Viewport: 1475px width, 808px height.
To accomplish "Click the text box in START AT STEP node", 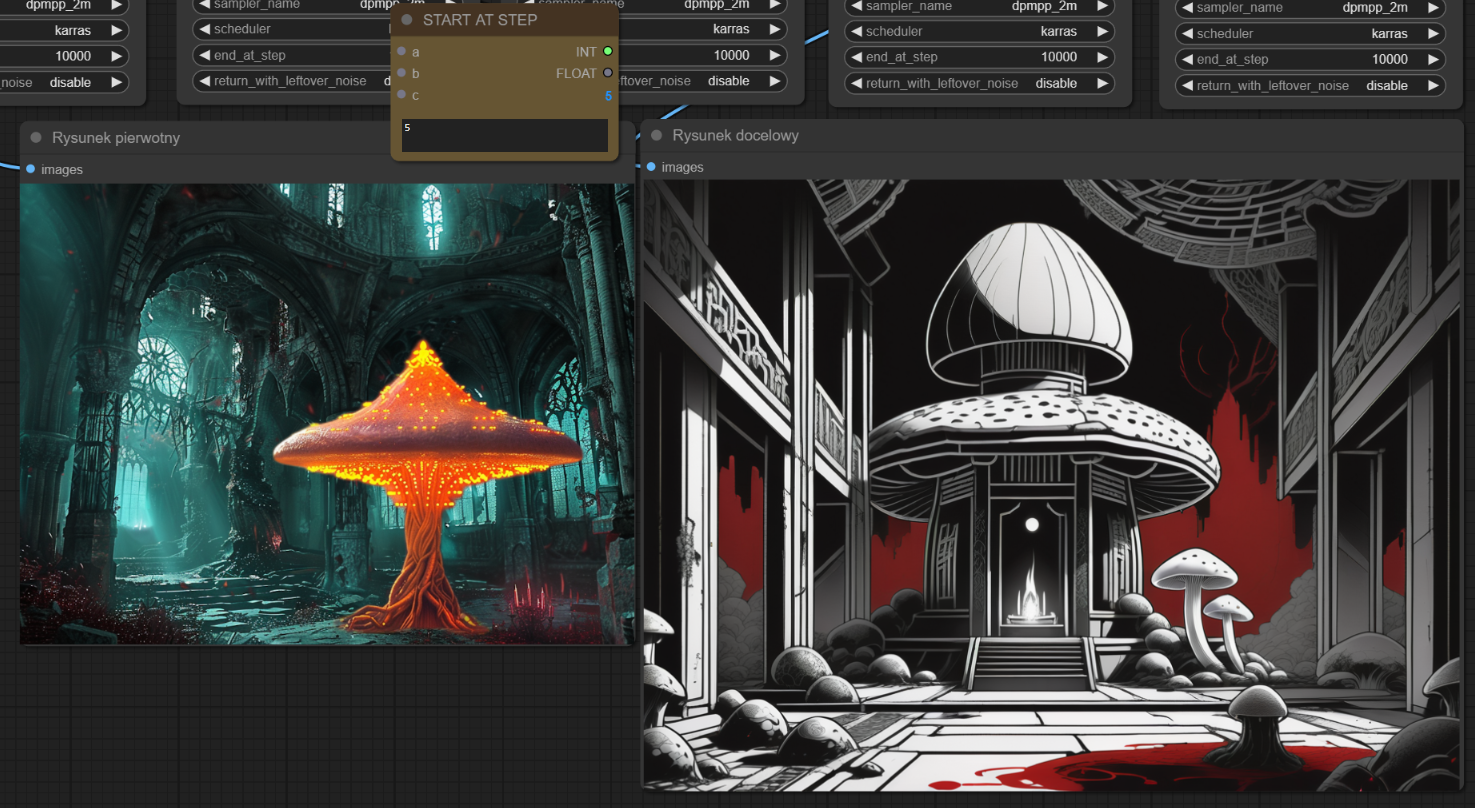I will 504,136.
